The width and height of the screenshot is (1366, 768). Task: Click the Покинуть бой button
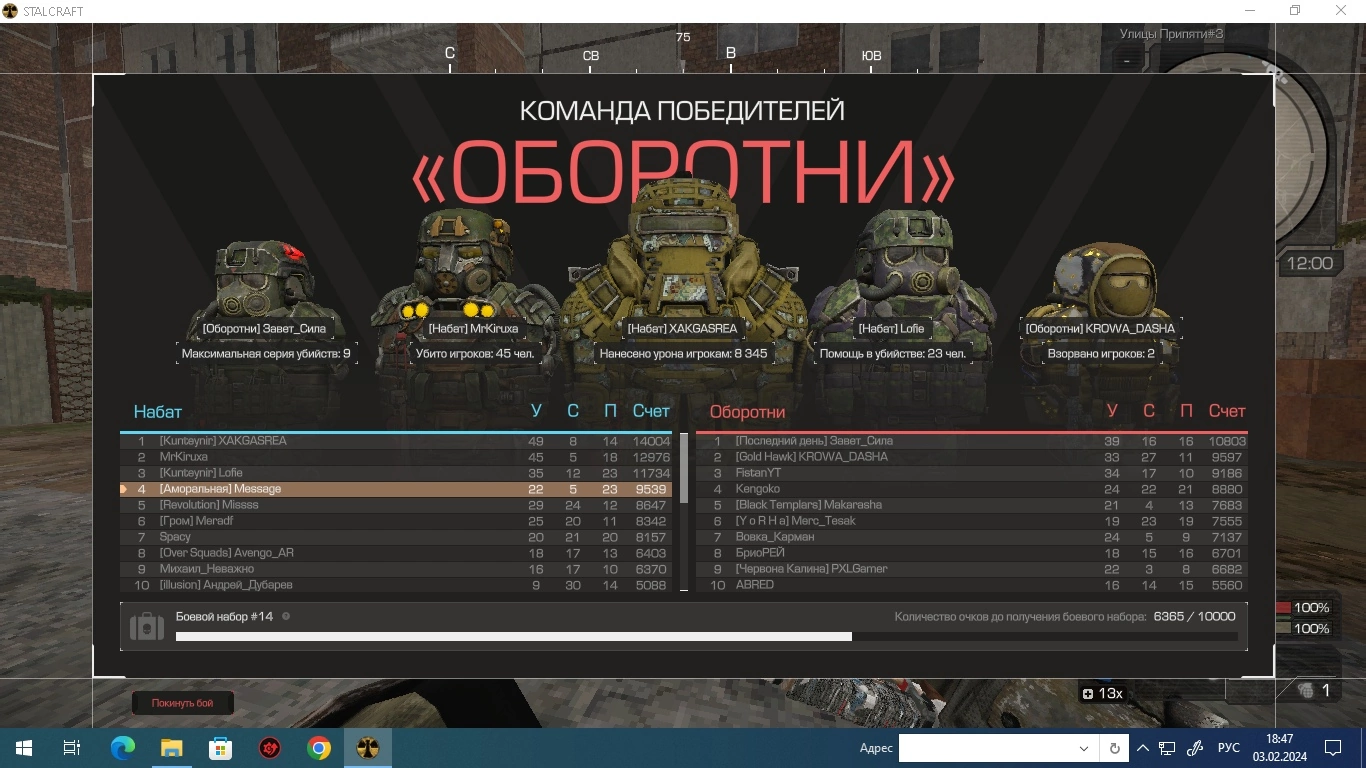click(183, 703)
